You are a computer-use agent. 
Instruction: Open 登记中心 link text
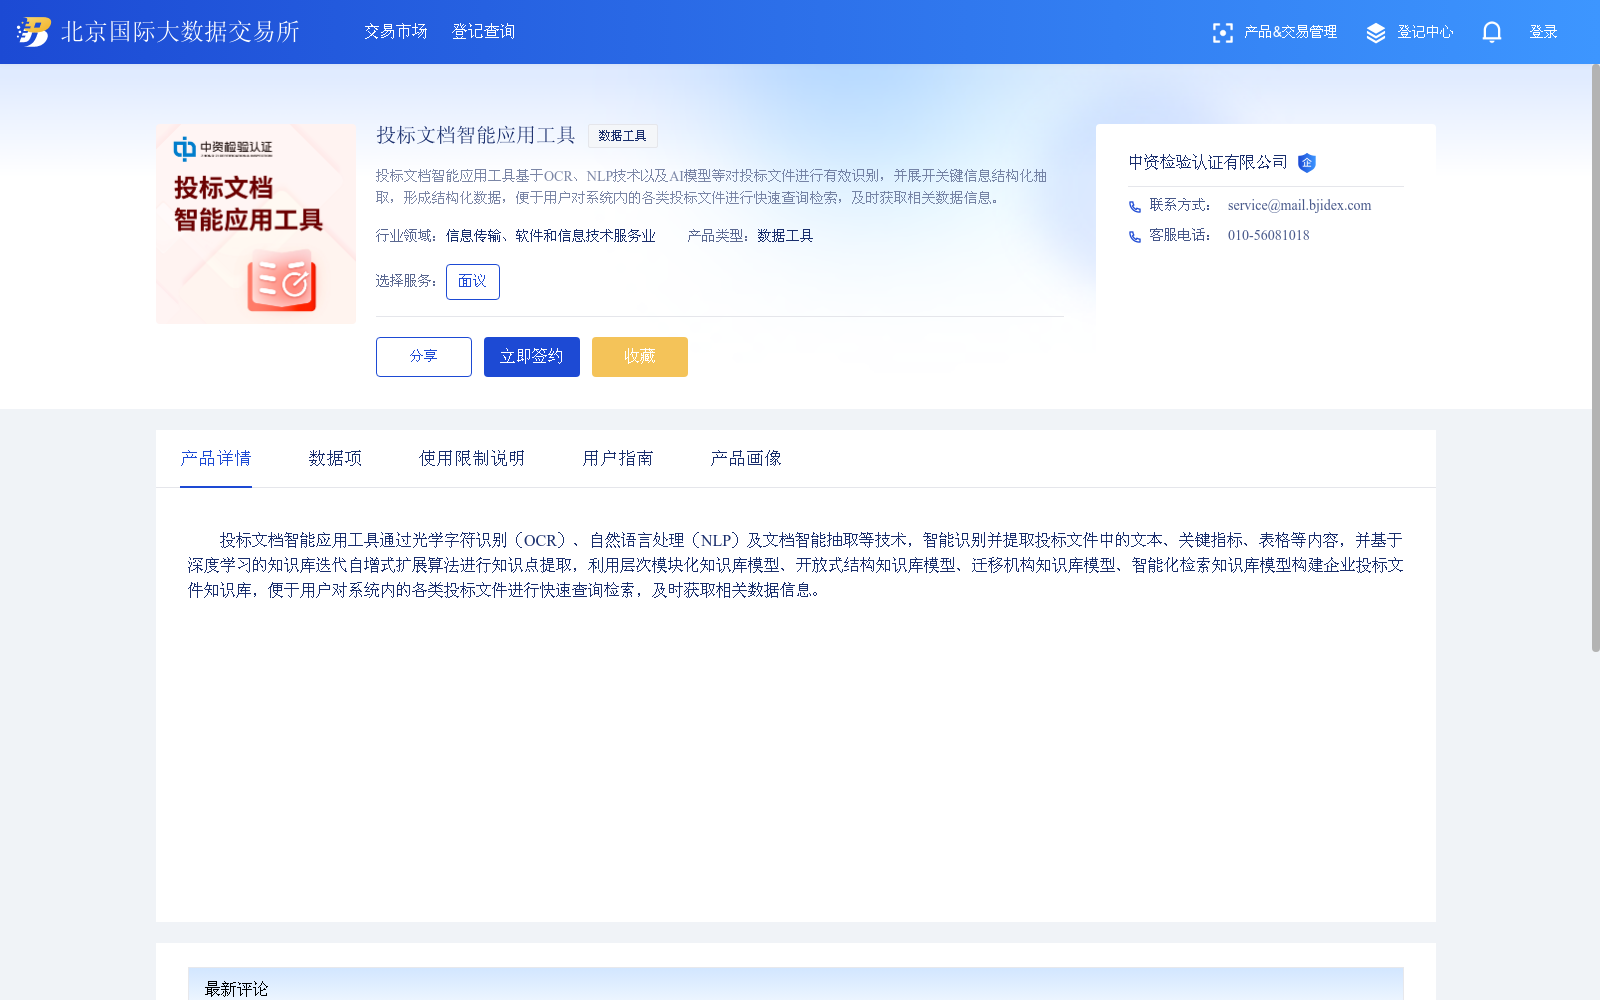click(1425, 32)
